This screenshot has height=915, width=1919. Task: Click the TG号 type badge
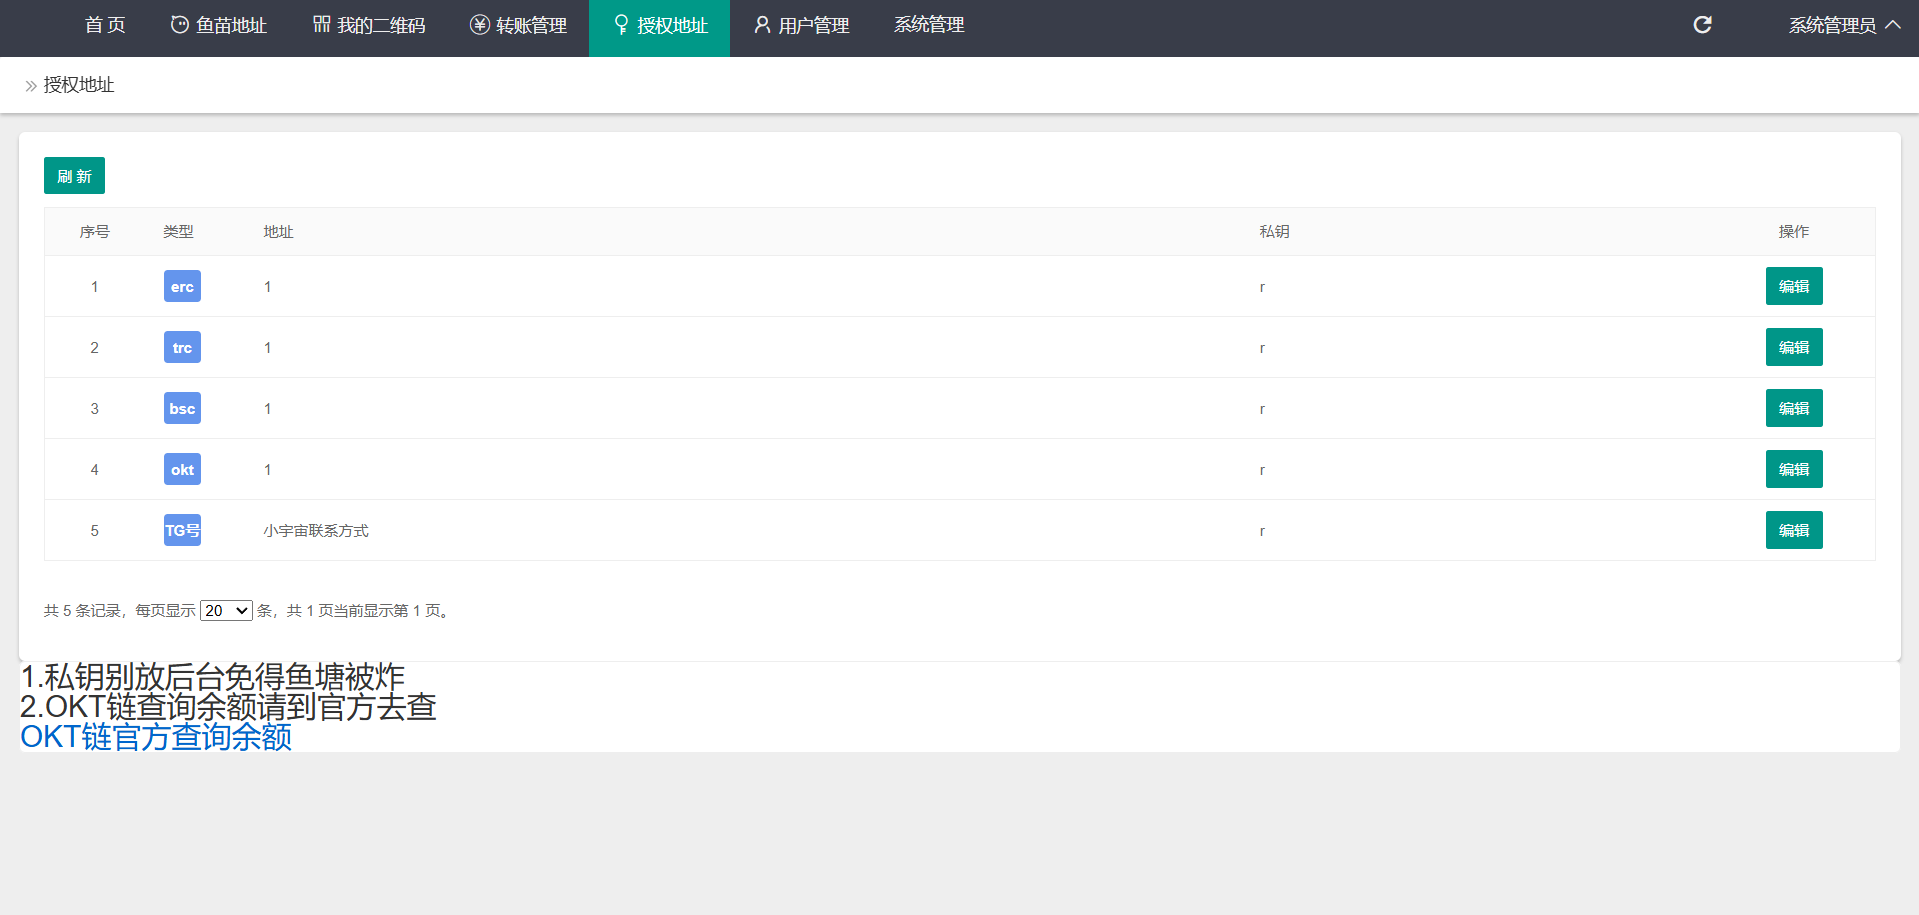click(182, 531)
